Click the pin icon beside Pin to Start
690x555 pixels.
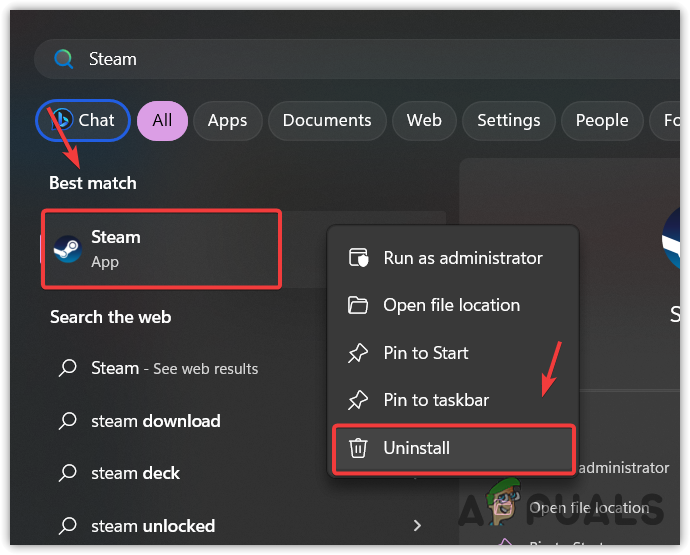click(x=358, y=353)
